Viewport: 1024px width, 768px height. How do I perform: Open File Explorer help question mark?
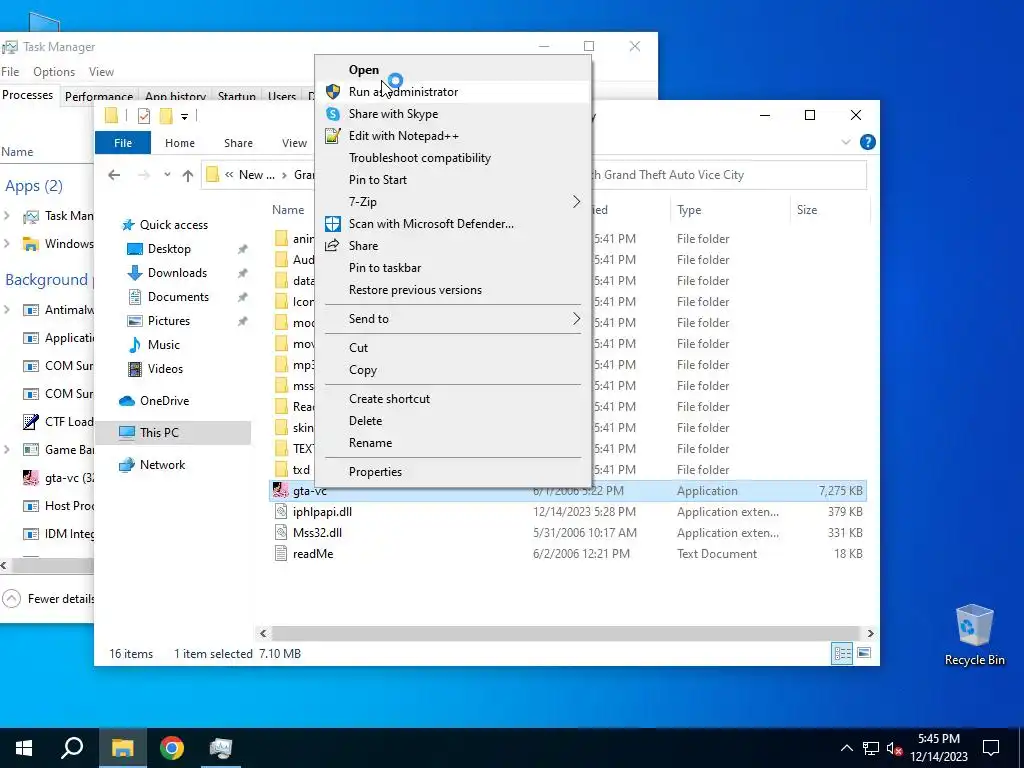867,142
